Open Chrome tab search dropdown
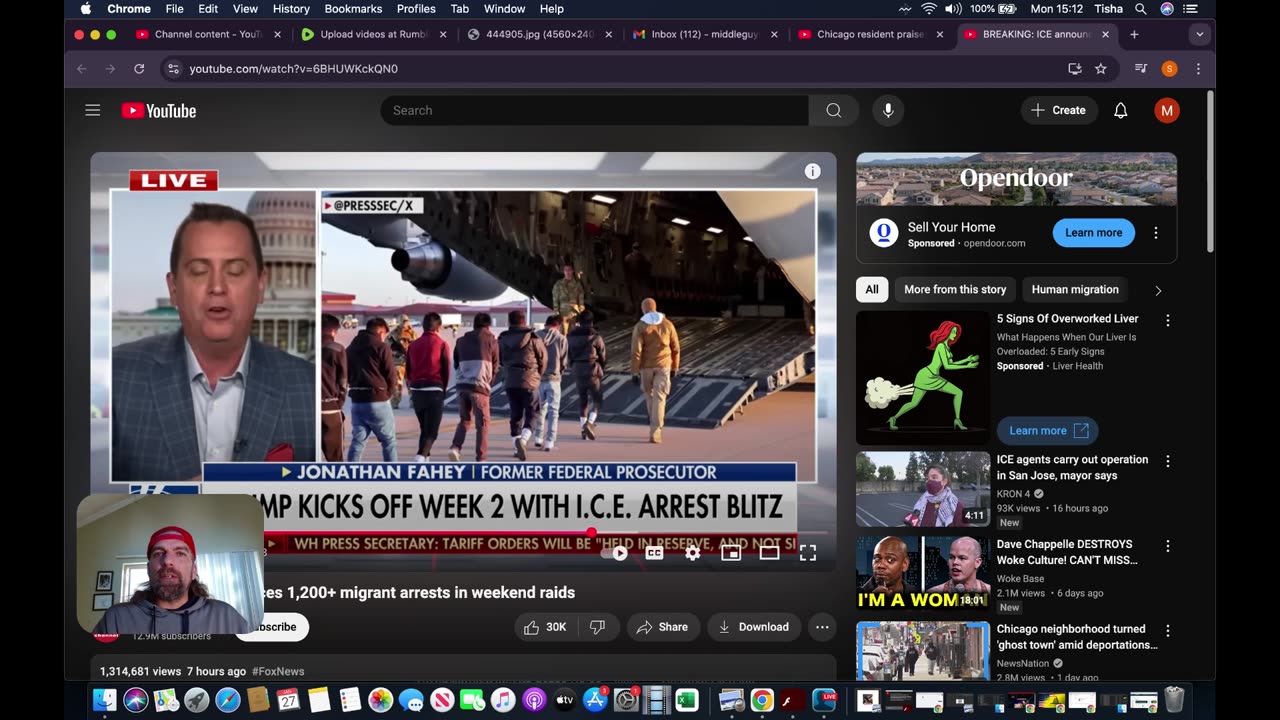Screen dimensions: 1280x720 tap(1199, 34)
